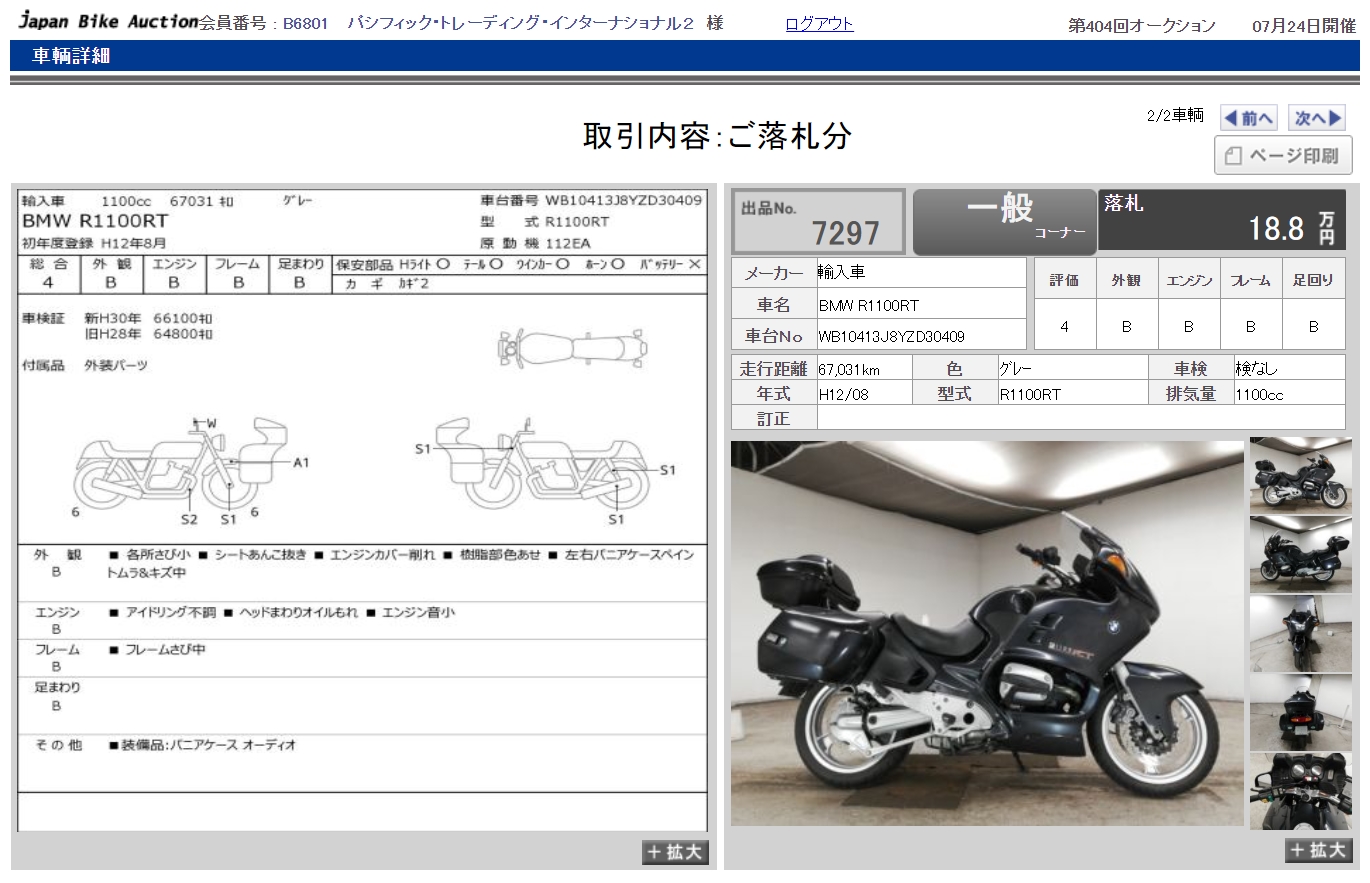Open the main BMW R1100RT photo

coord(987,633)
